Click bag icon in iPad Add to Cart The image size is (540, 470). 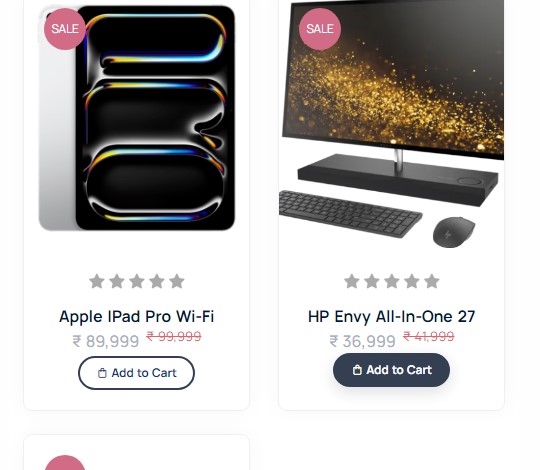coord(102,373)
